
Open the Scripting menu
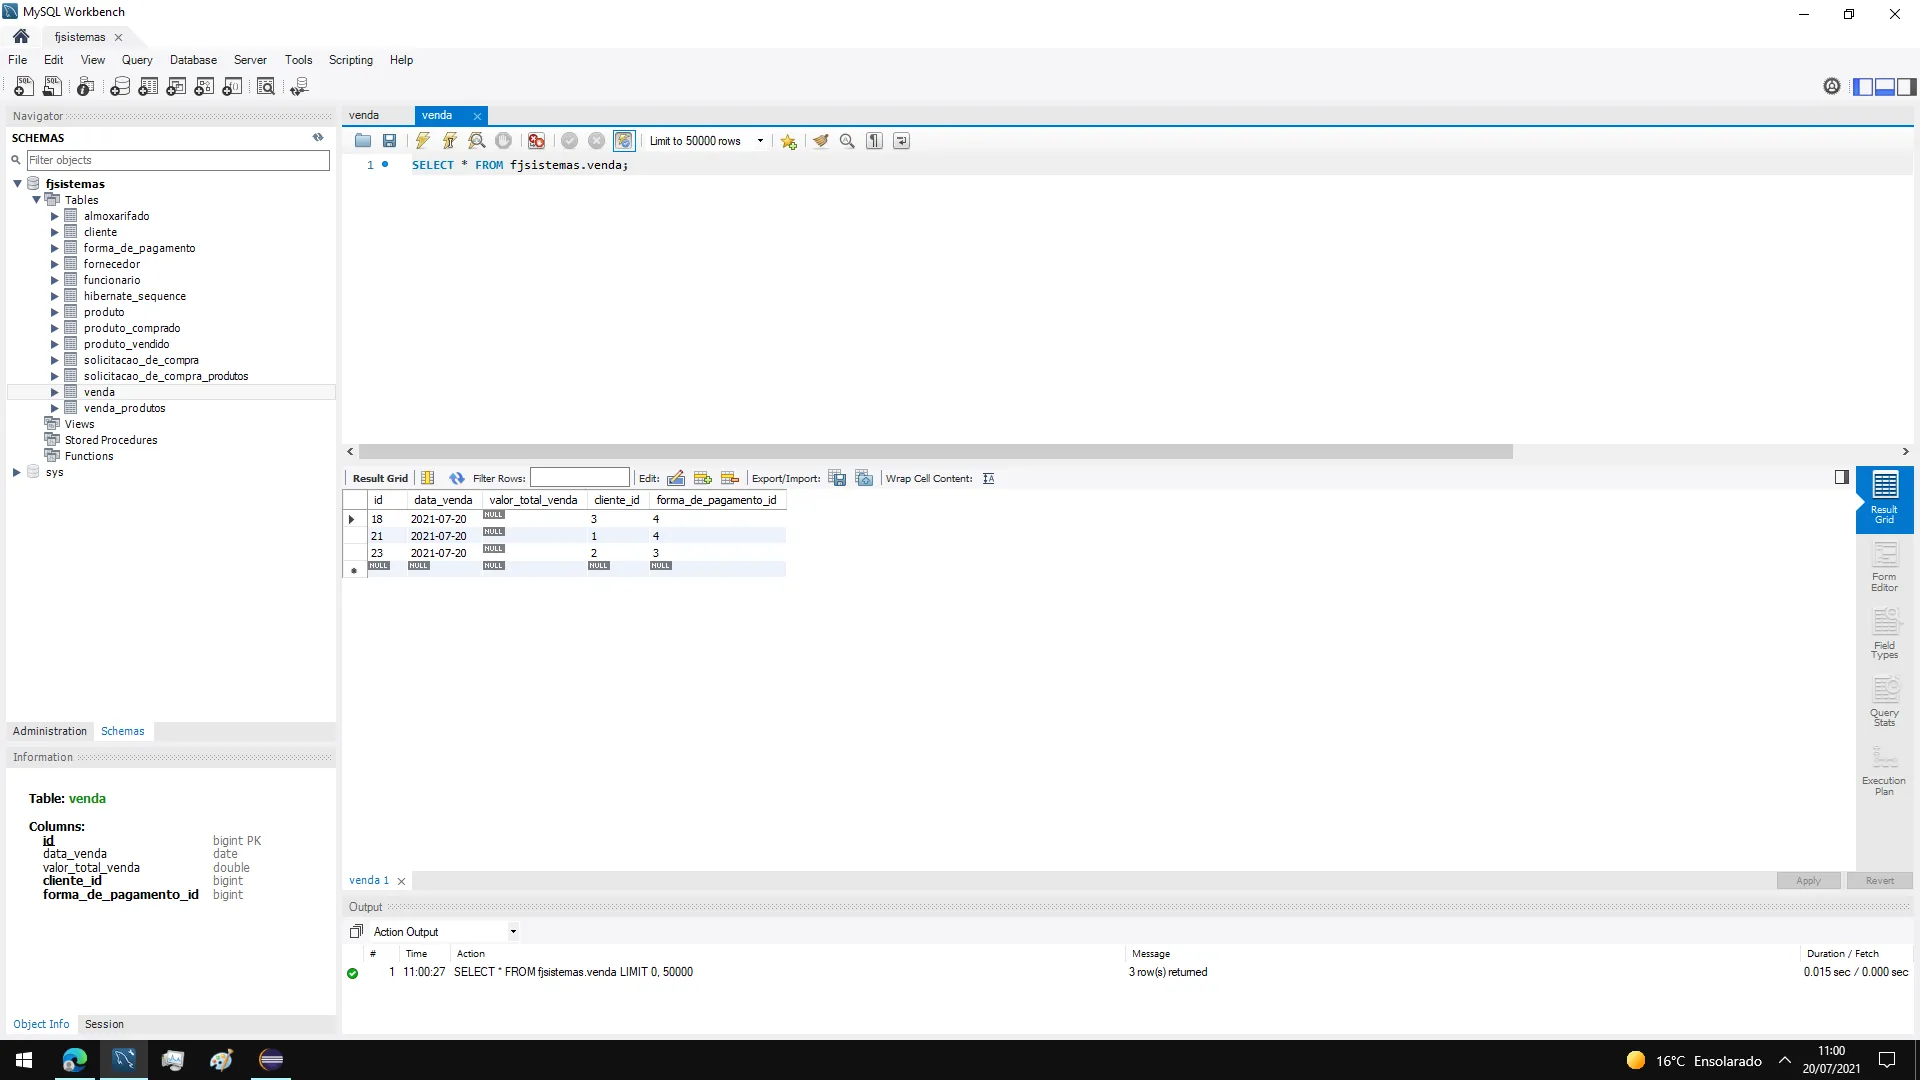pos(350,60)
